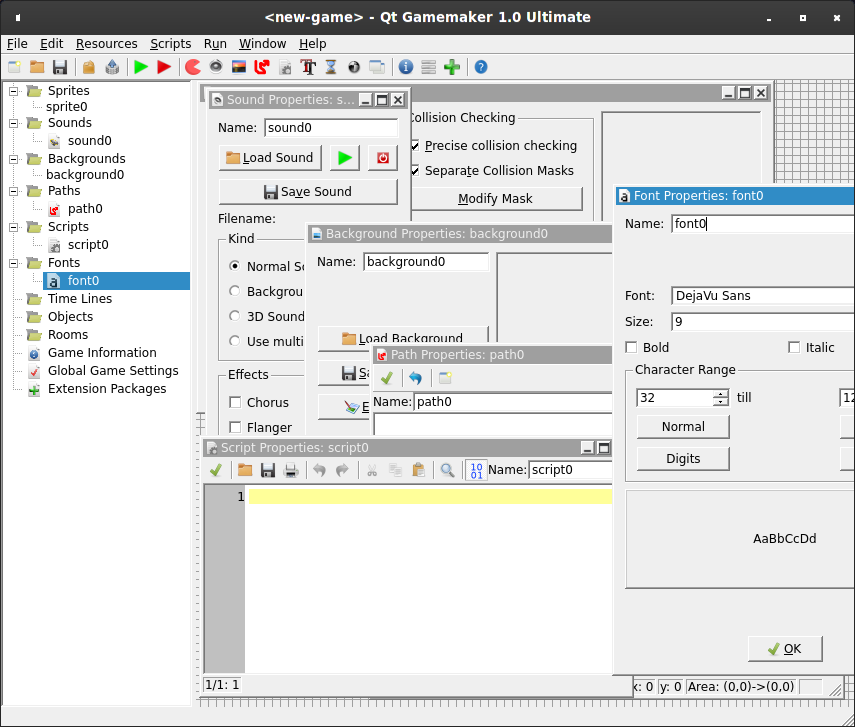Enable the Bold checkbox in Font Properties
The image size is (855, 727).
[x=631, y=347]
